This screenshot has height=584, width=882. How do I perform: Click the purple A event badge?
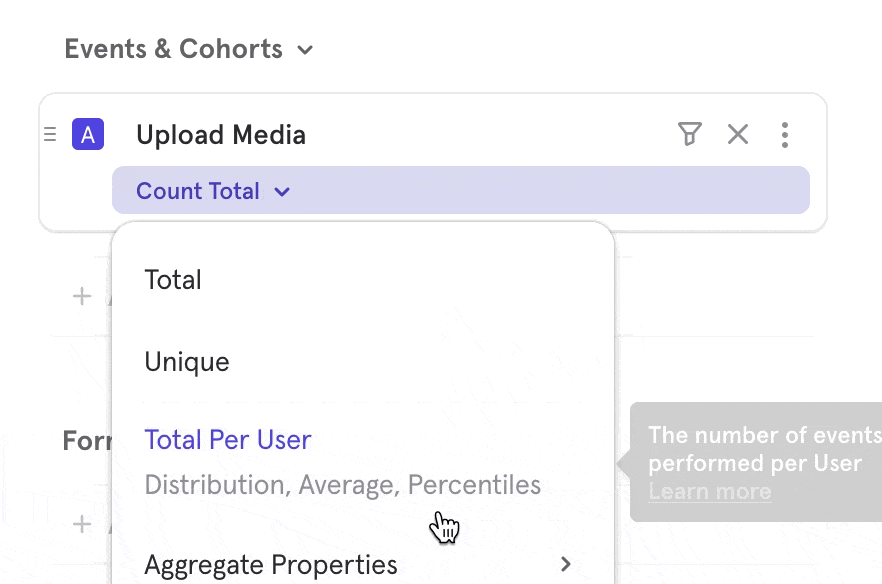(88, 135)
